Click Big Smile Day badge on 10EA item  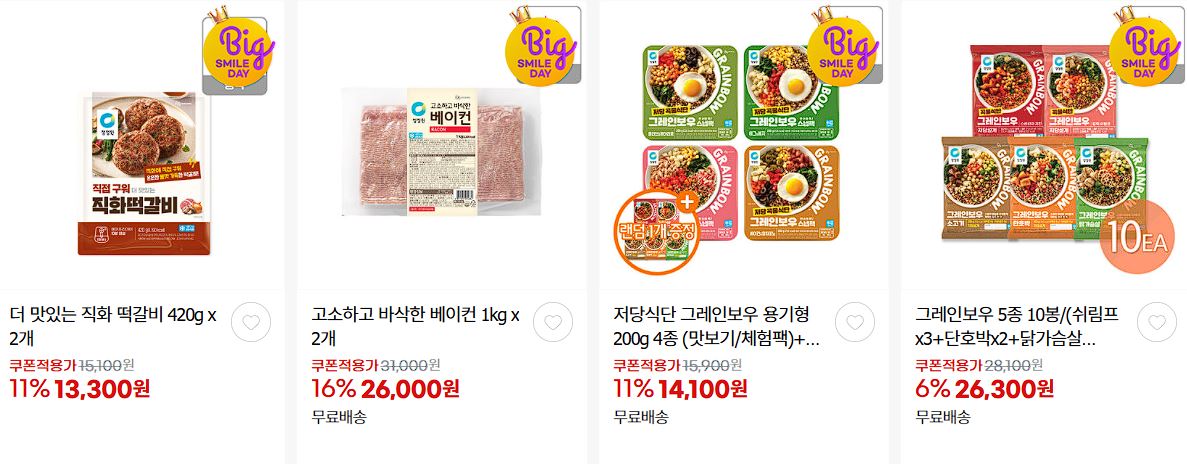pos(1145,47)
